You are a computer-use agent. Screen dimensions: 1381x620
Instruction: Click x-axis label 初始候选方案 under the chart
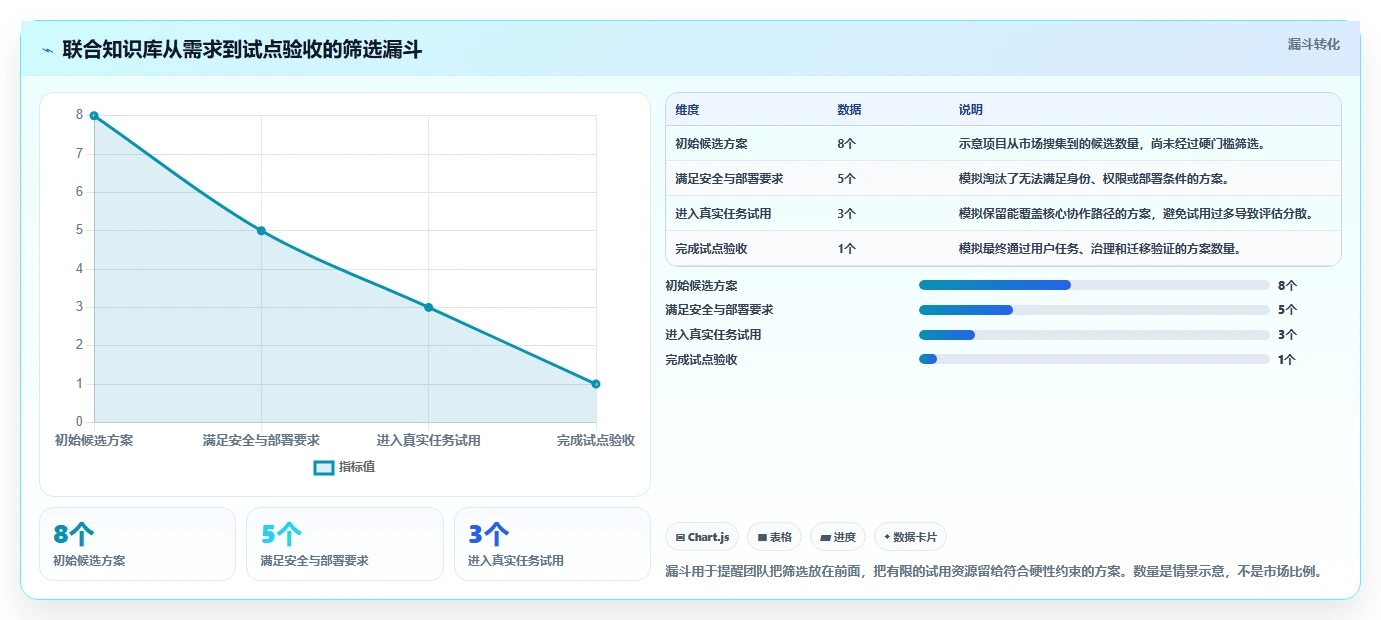click(x=94, y=440)
